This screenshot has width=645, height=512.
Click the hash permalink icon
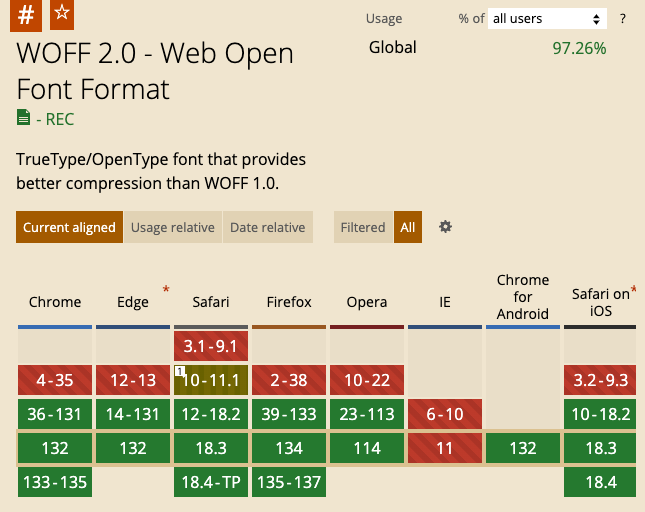[26, 15]
